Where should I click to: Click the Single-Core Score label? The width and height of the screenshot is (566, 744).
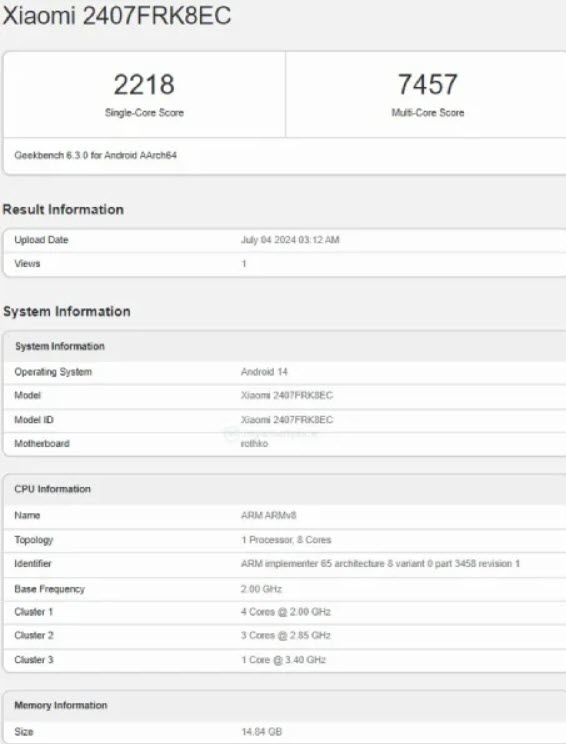click(x=144, y=113)
